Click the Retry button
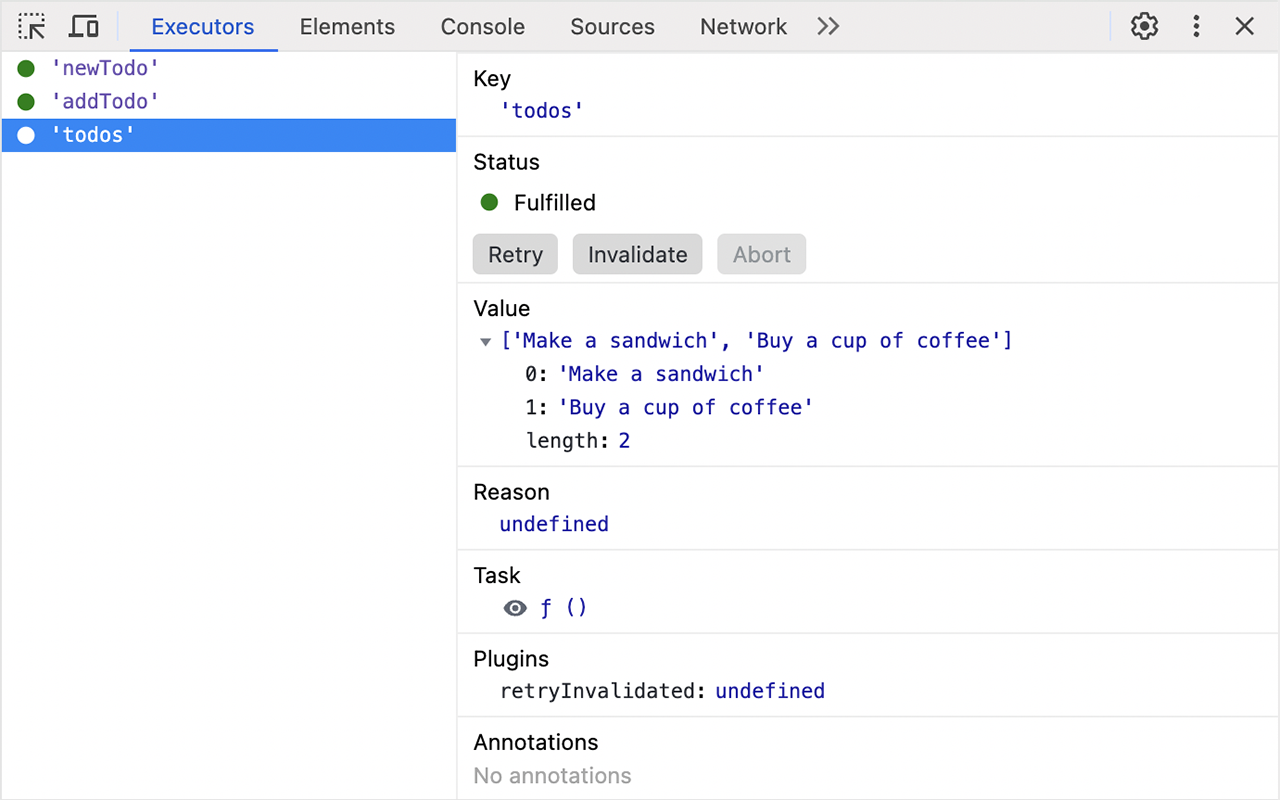This screenshot has height=800, width=1280. point(515,254)
